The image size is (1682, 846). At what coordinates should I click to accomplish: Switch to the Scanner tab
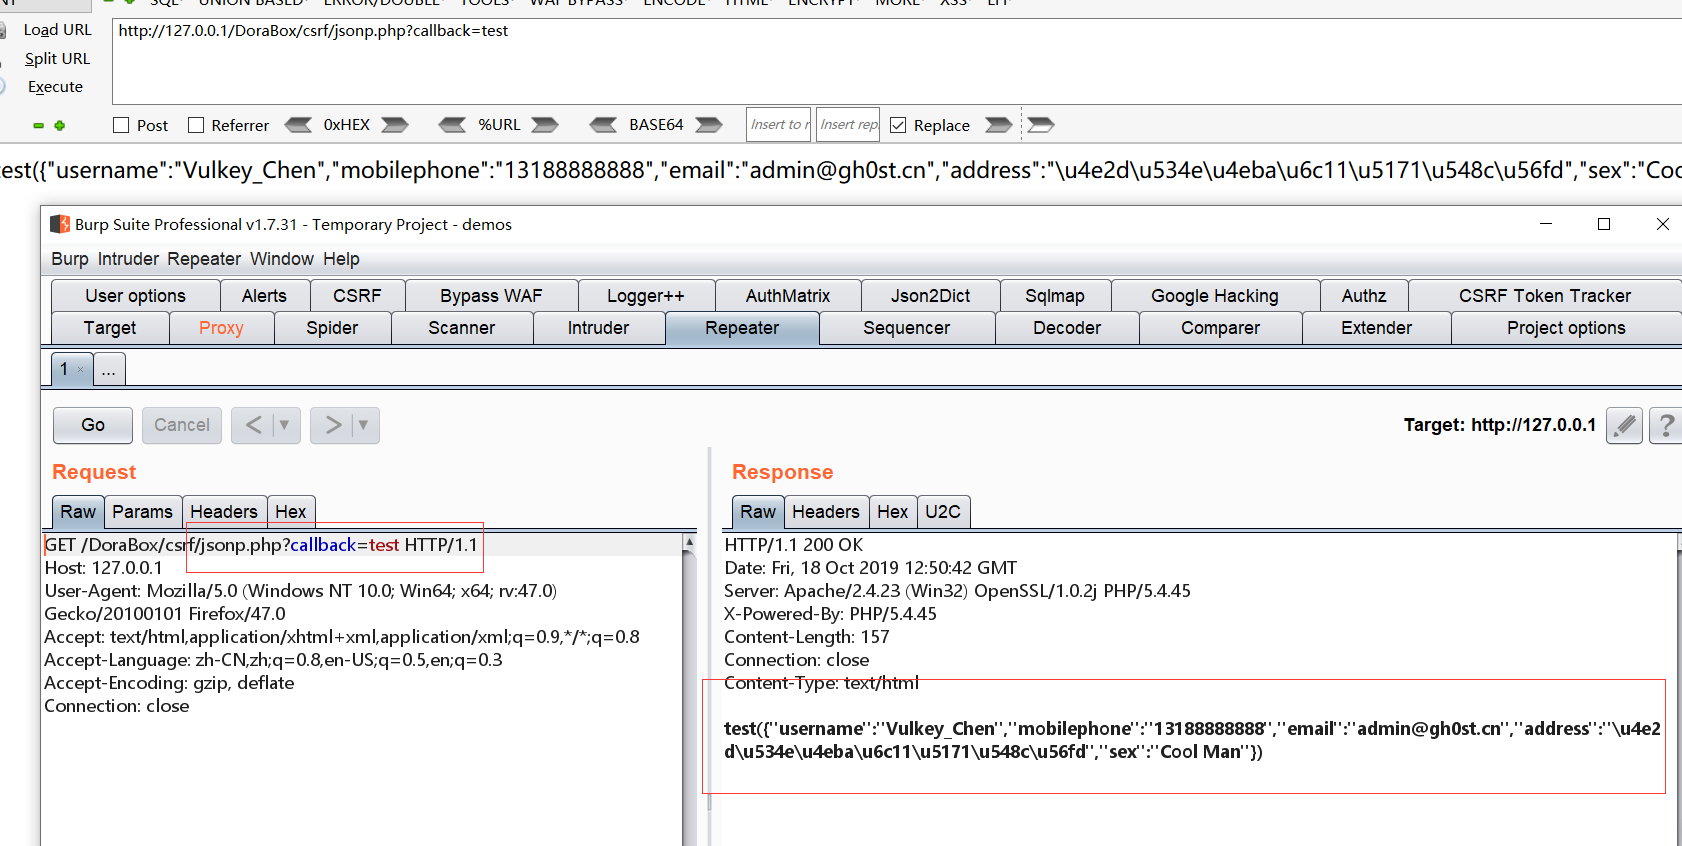(461, 328)
